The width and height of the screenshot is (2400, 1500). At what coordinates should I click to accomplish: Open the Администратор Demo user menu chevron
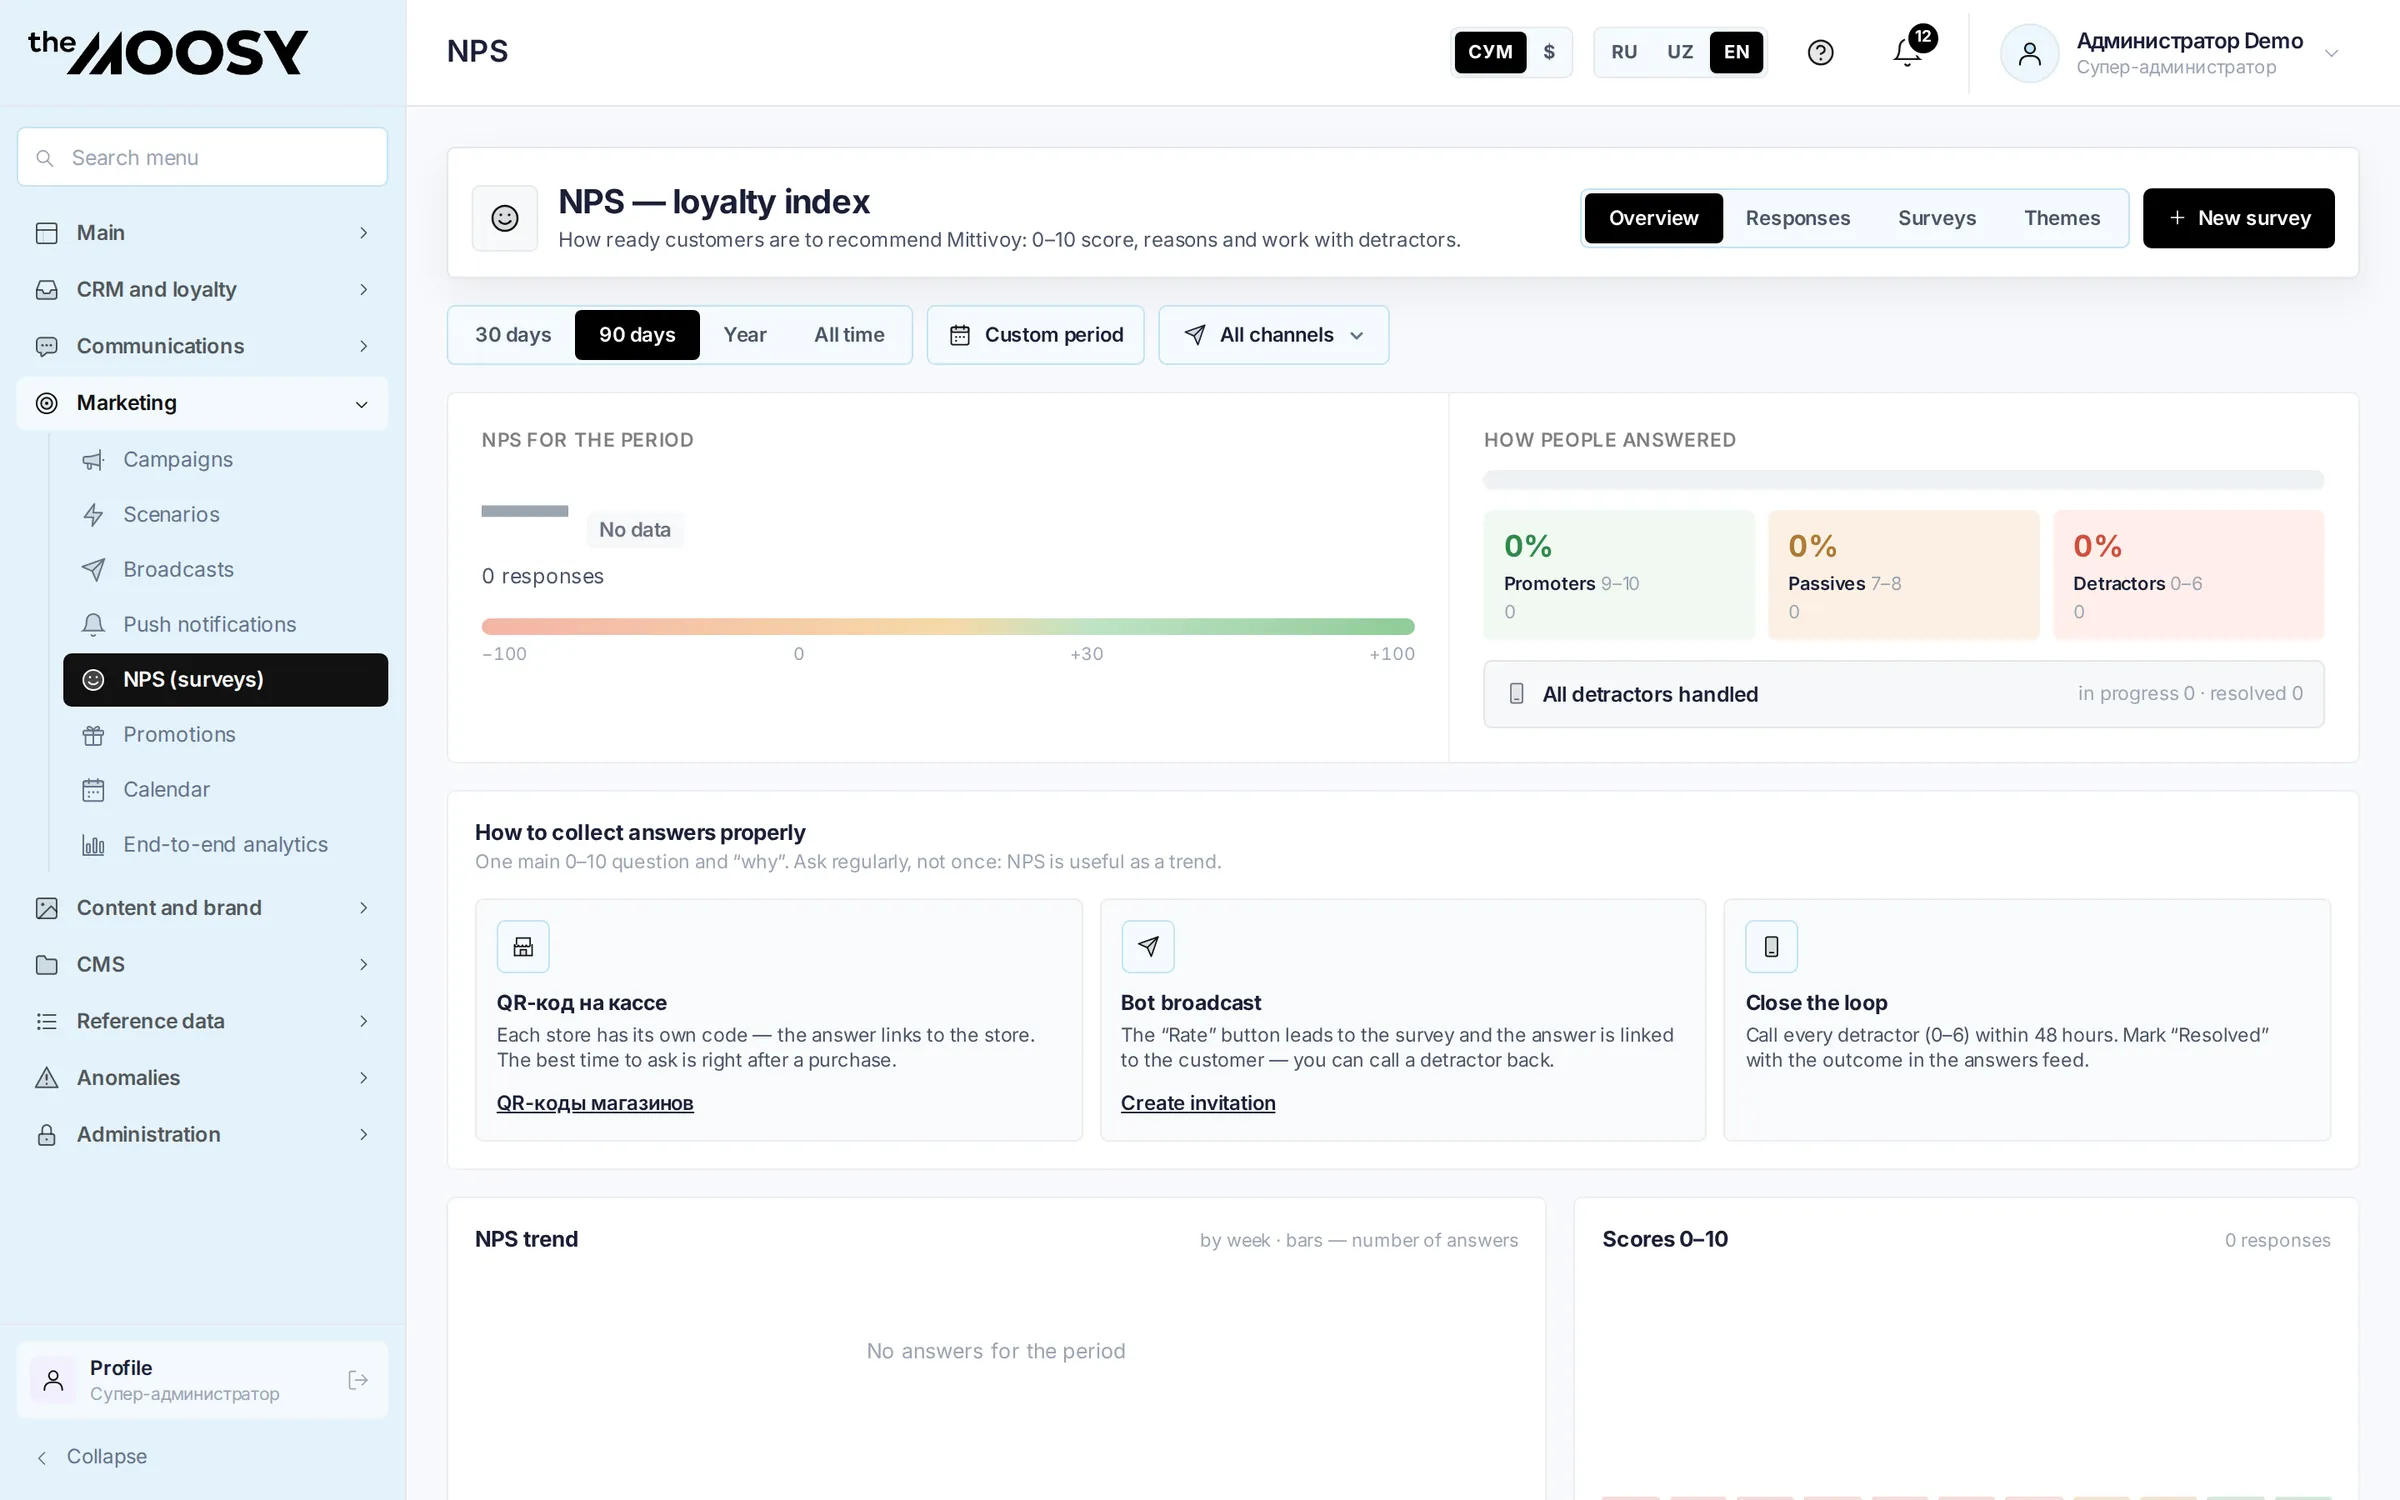2331,54
